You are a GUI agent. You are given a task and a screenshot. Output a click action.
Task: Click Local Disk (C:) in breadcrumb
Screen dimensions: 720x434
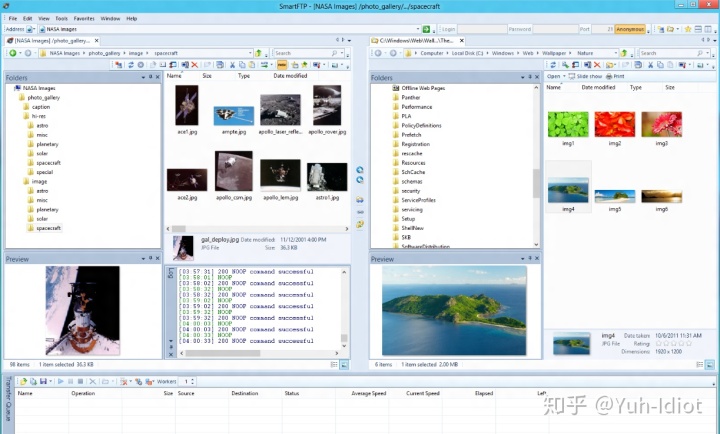(467, 53)
